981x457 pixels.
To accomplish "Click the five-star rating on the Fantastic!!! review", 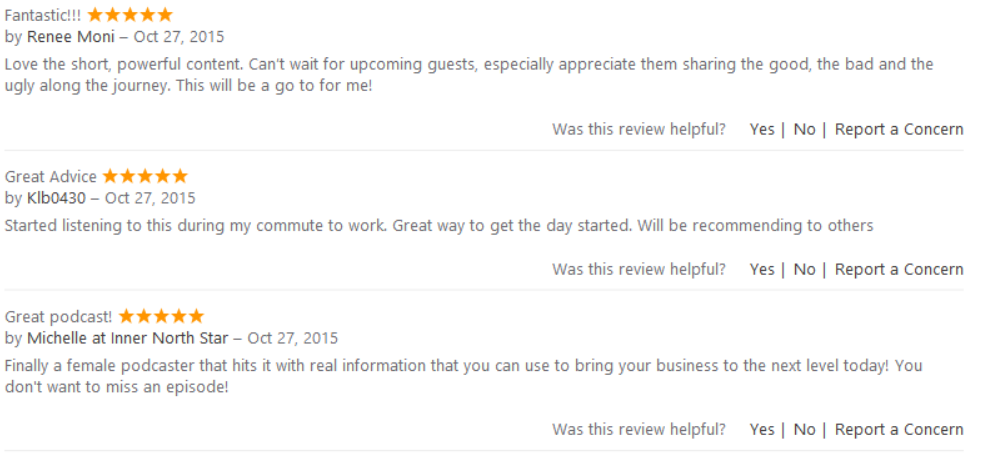I will pos(129,15).
